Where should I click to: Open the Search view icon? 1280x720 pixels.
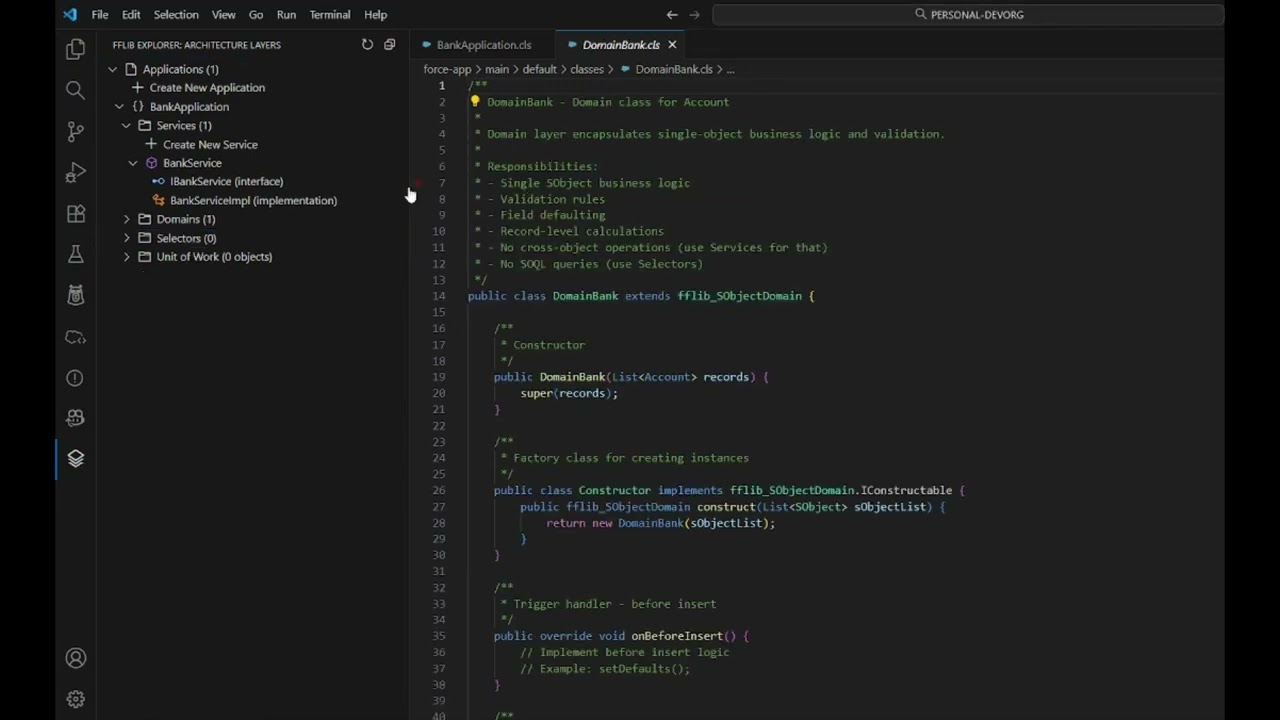click(75, 90)
